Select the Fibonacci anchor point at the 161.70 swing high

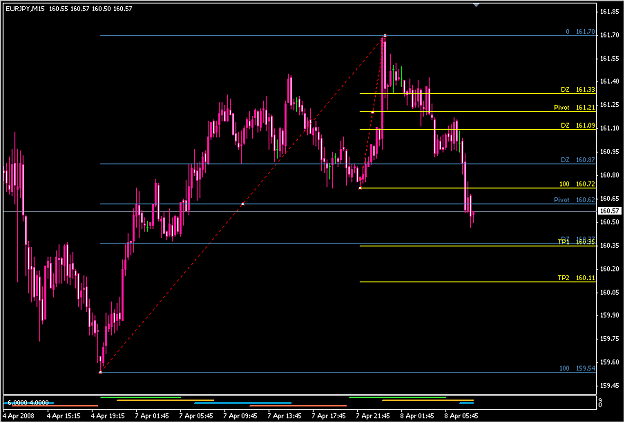click(385, 36)
